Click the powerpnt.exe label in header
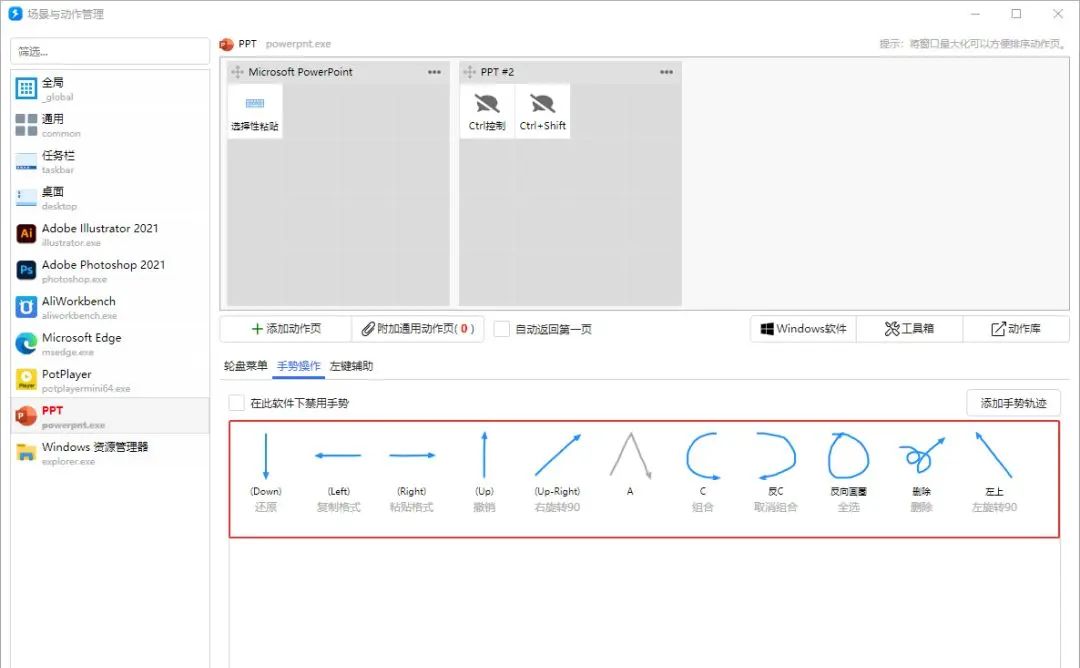This screenshot has width=1080, height=668. click(298, 44)
